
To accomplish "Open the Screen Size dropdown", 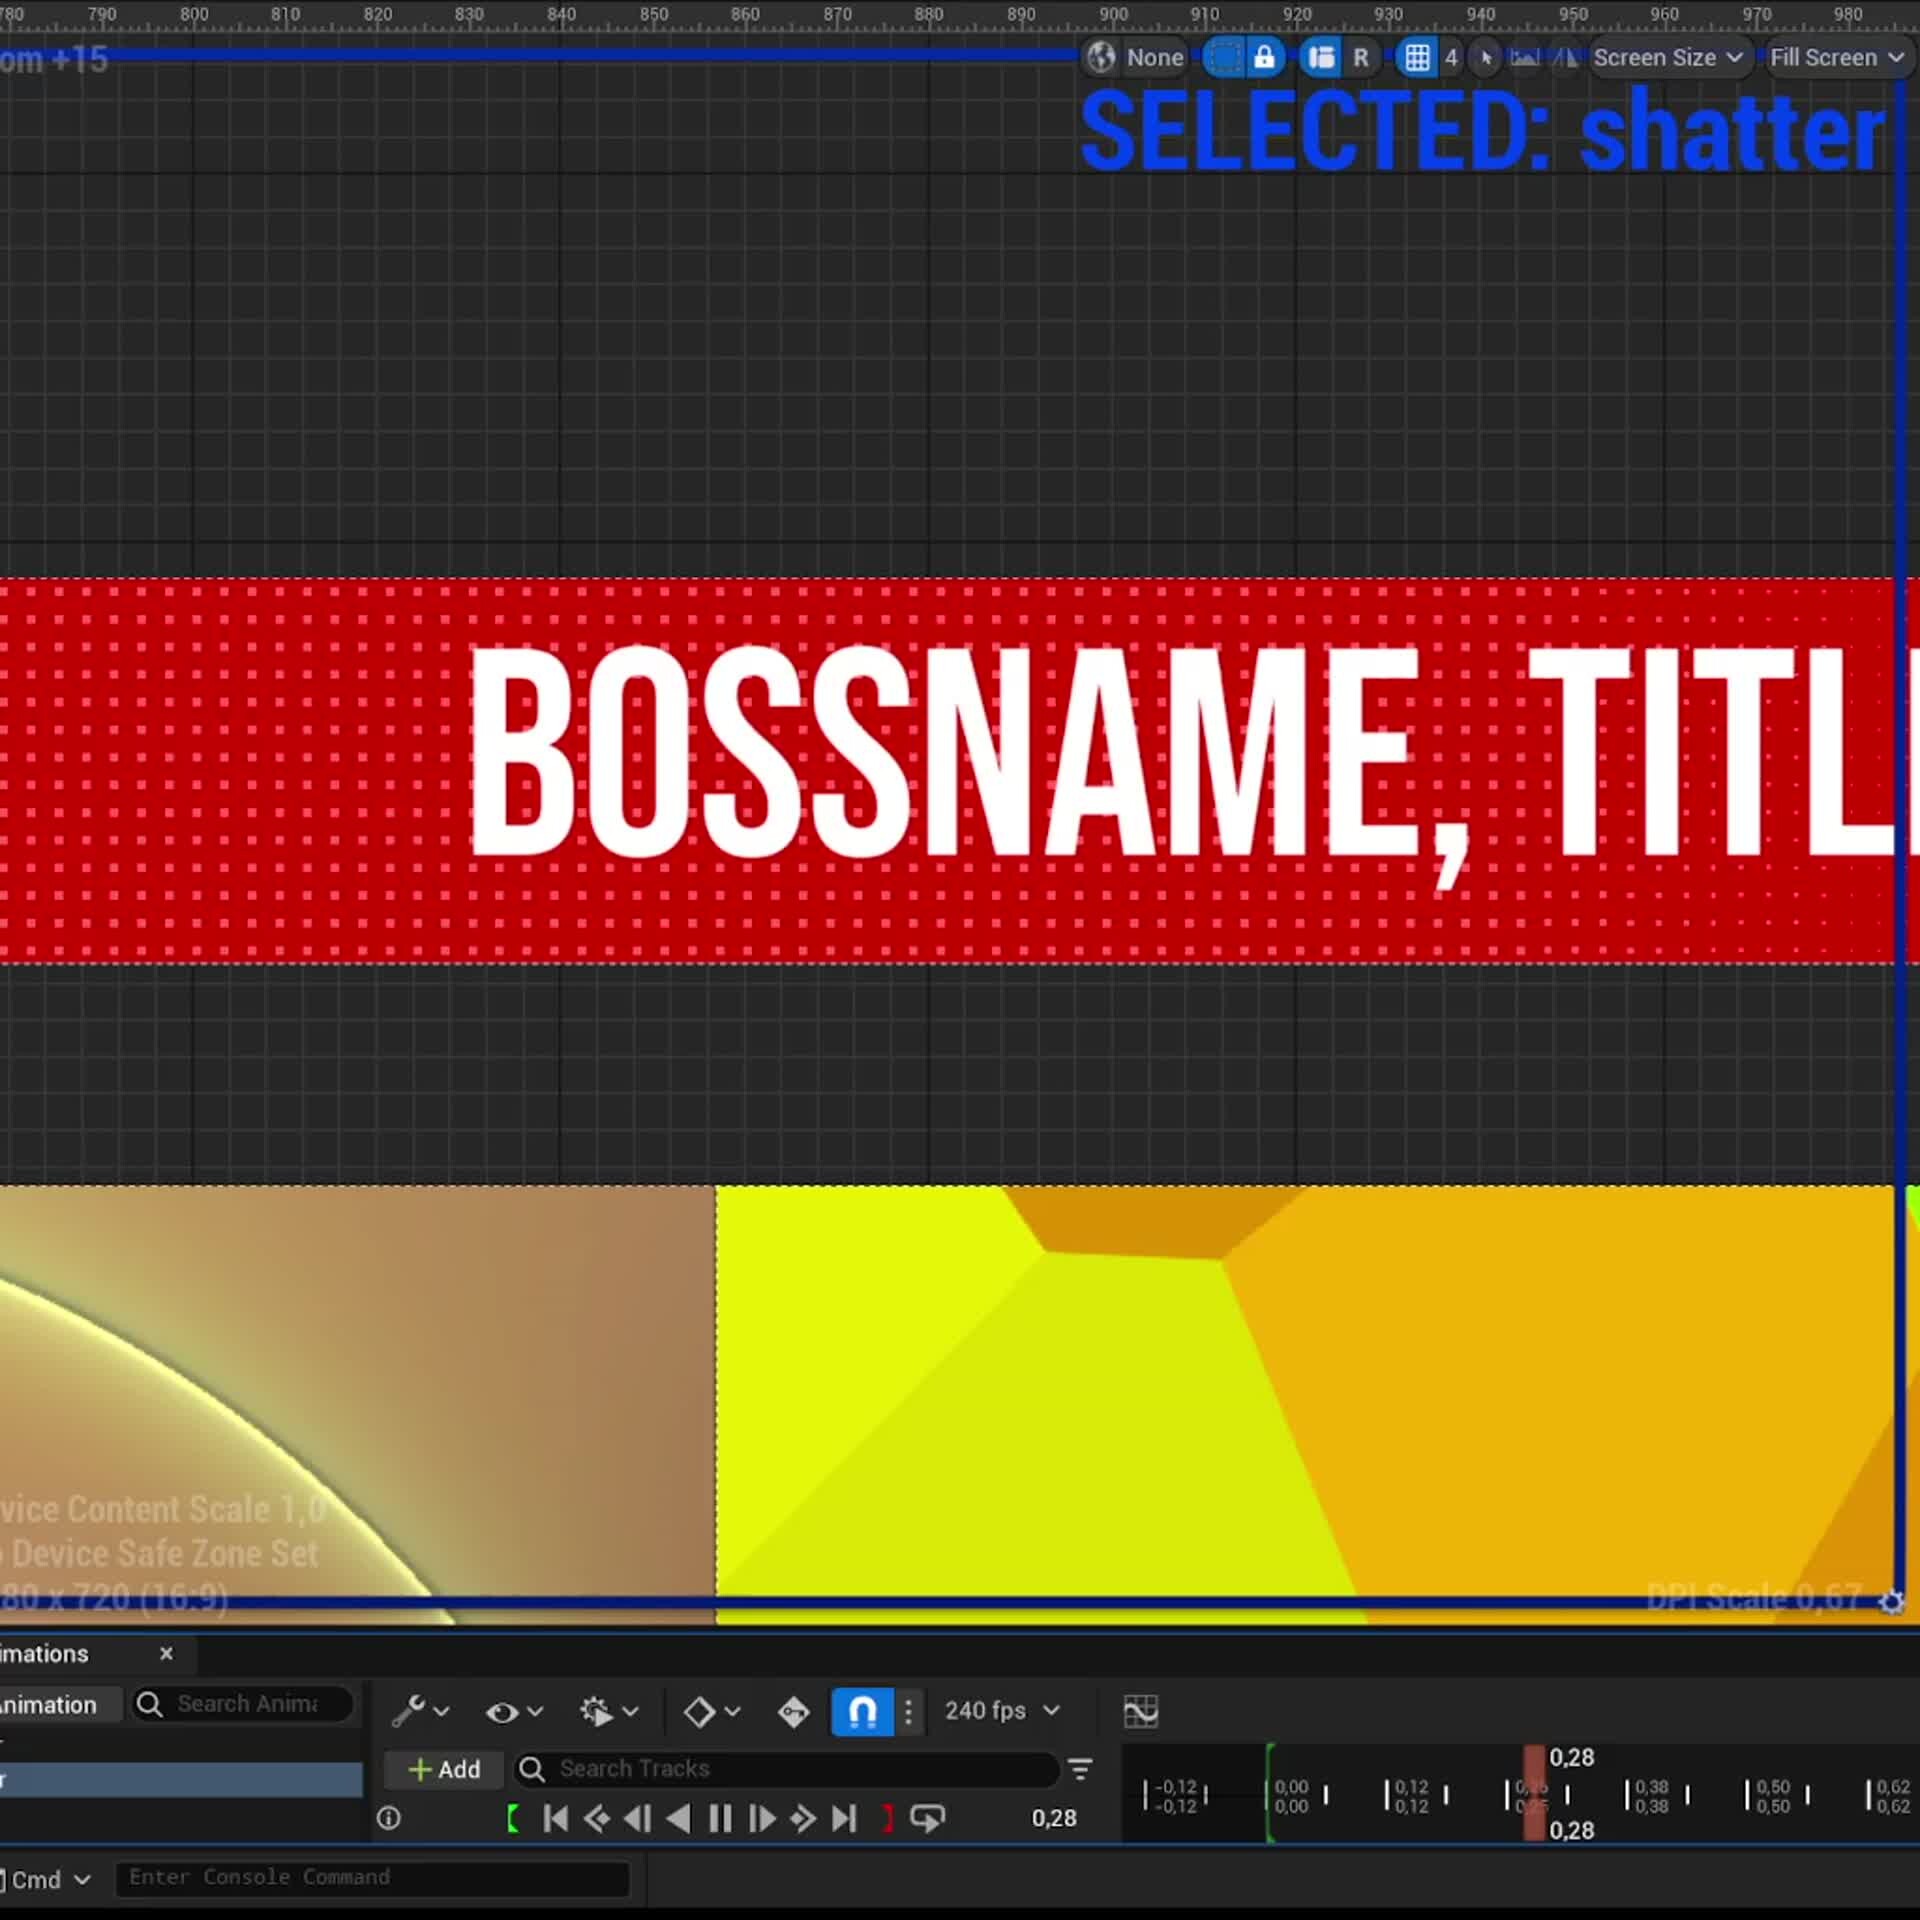I will pyautogui.click(x=1667, y=57).
